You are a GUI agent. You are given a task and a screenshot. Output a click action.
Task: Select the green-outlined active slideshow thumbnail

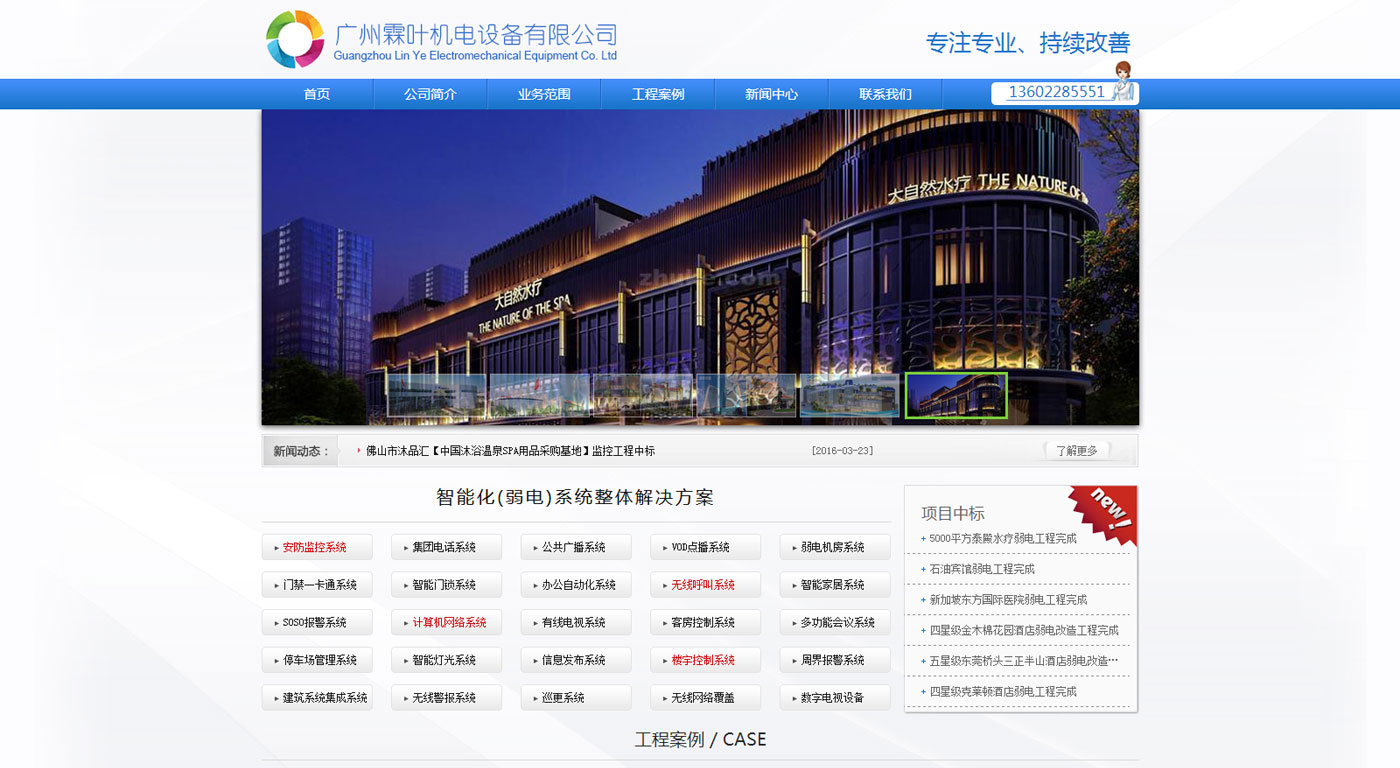pos(956,395)
